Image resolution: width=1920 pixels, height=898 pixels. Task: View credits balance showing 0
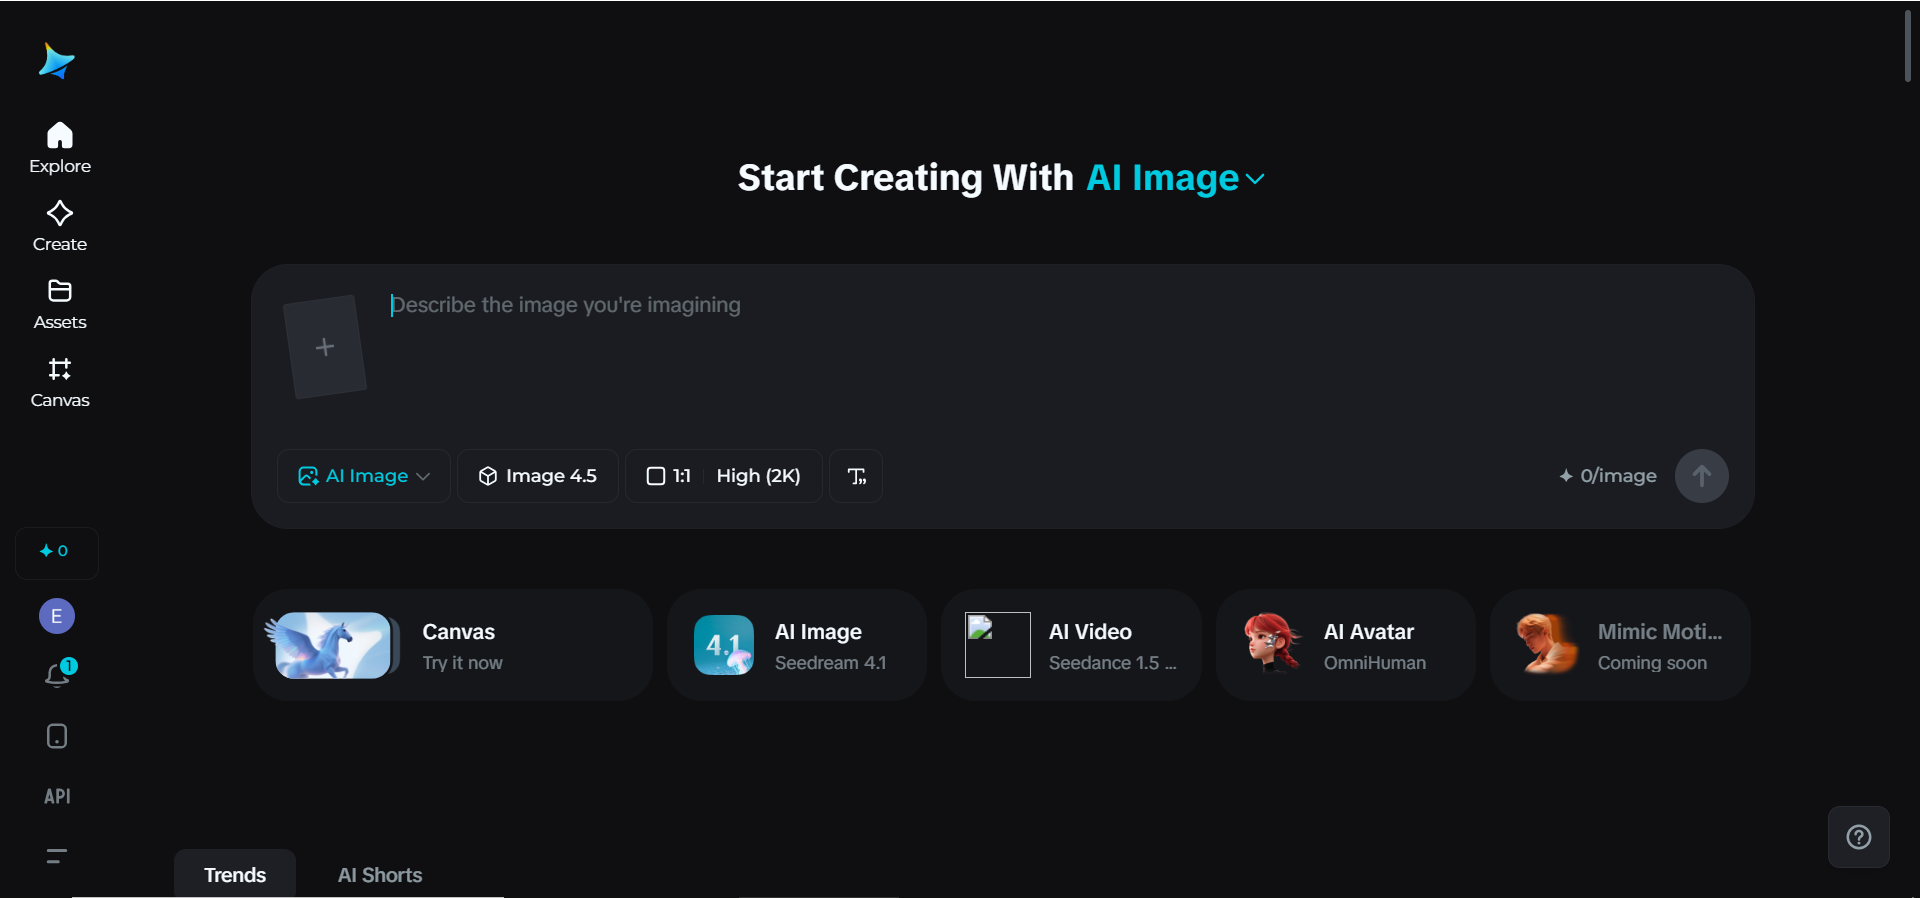point(56,552)
